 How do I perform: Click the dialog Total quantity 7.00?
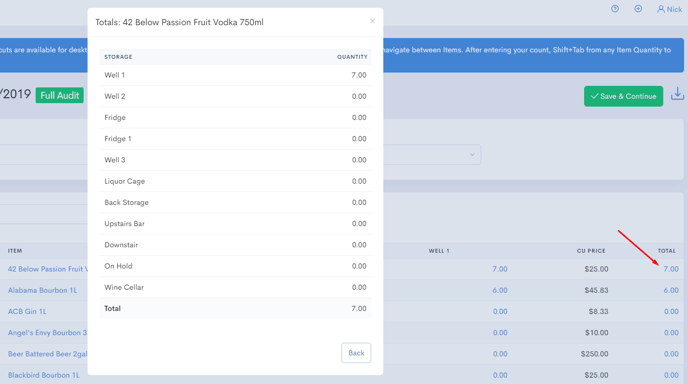pyautogui.click(x=358, y=309)
